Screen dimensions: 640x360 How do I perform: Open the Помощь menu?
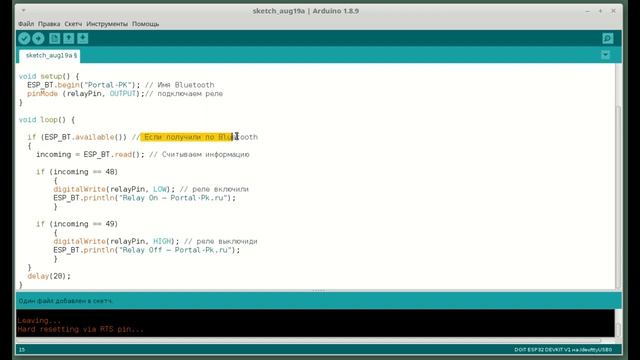[x=145, y=24]
